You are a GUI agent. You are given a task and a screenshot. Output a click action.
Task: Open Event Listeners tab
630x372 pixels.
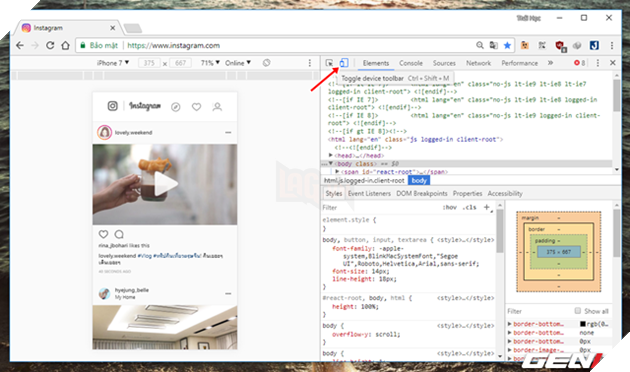point(369,194)
